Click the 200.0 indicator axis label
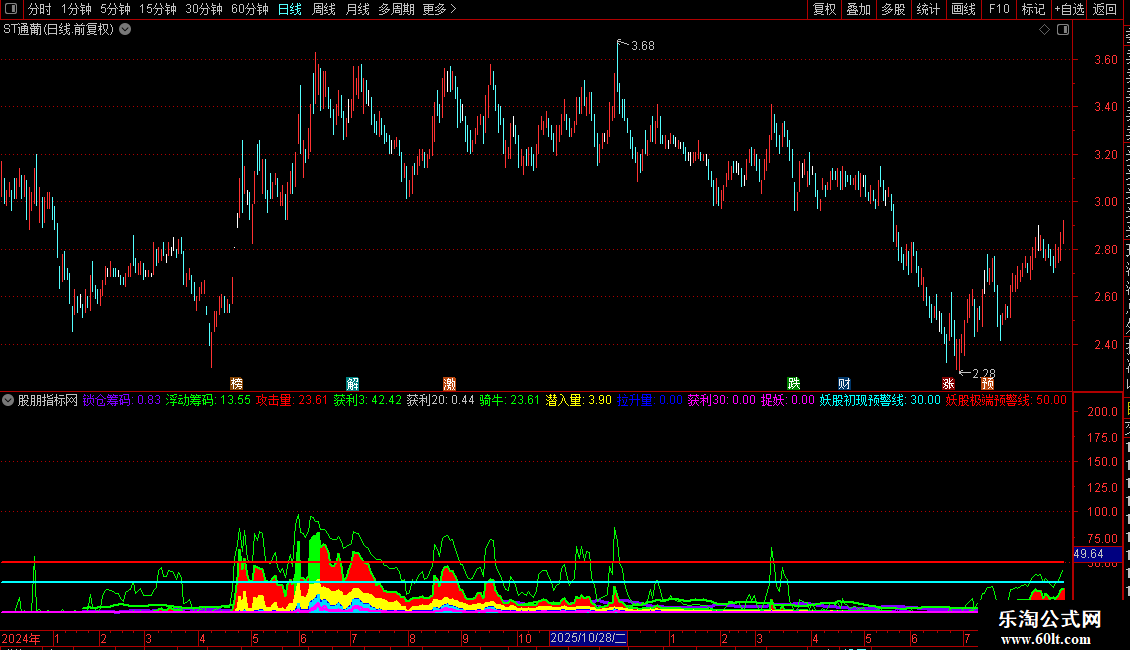 [x=1103, y=411]
